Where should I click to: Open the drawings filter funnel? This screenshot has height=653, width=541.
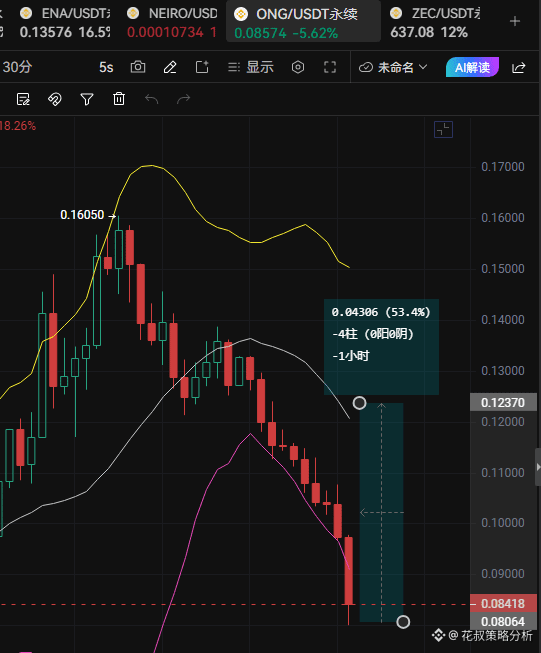pyautogui.click(x=87, y=99)
